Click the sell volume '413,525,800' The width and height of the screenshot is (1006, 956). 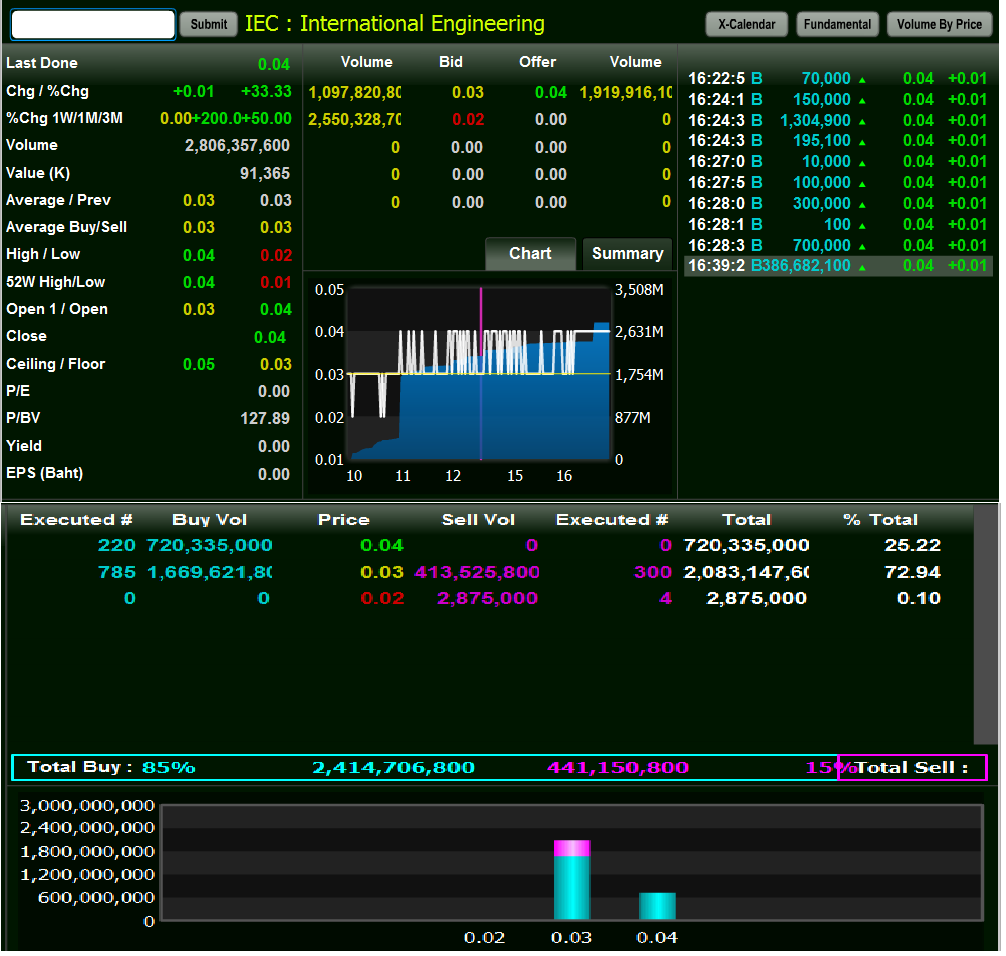point(477,572)
